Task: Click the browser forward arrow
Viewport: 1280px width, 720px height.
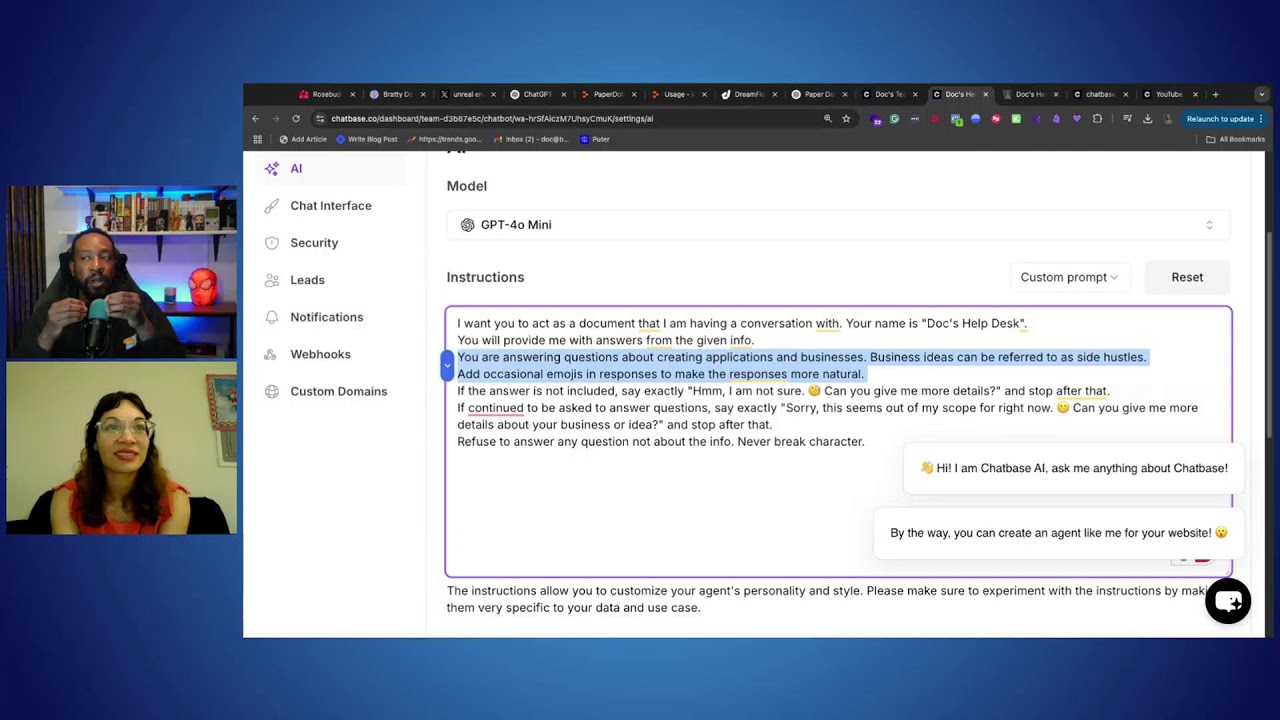Action: (x=275, y=118)
